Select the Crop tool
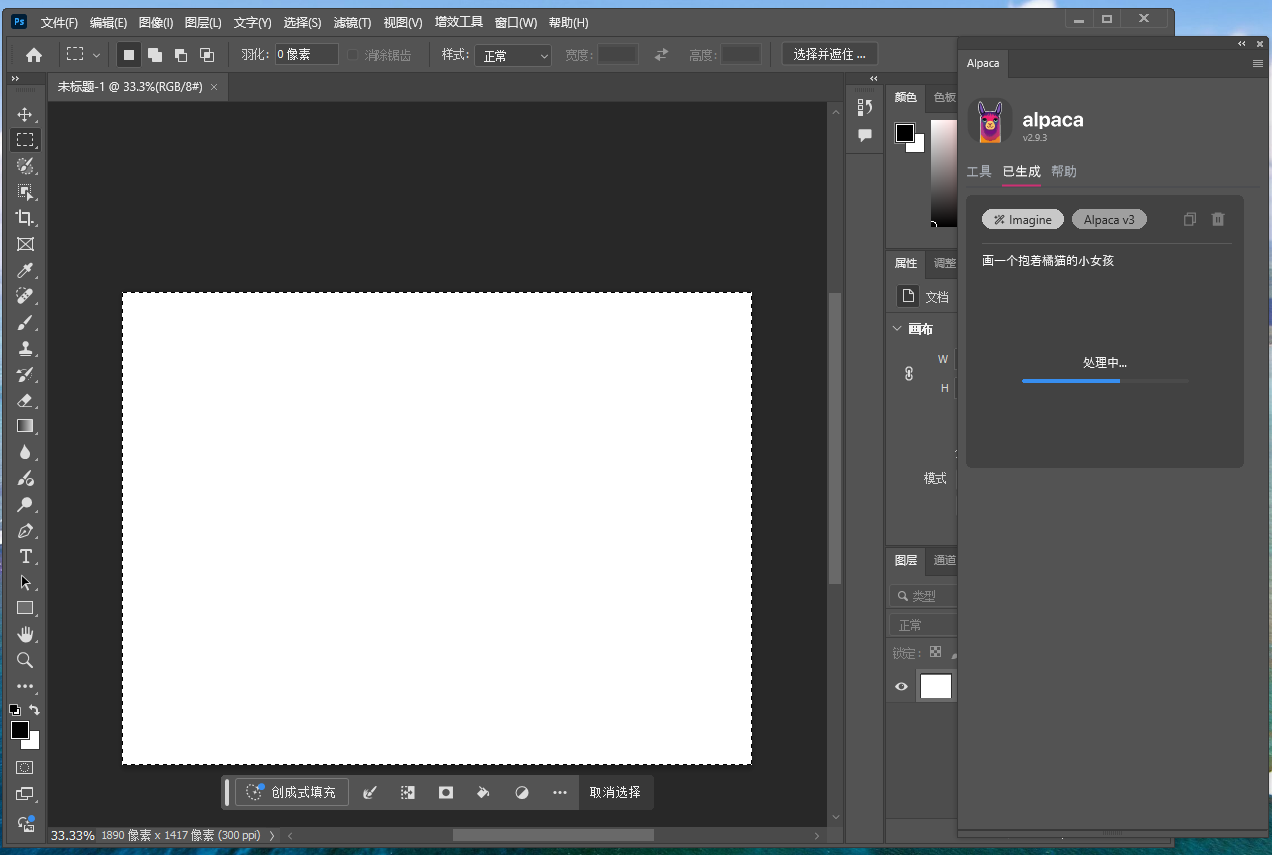1272x855 pixels. (25, 218)
